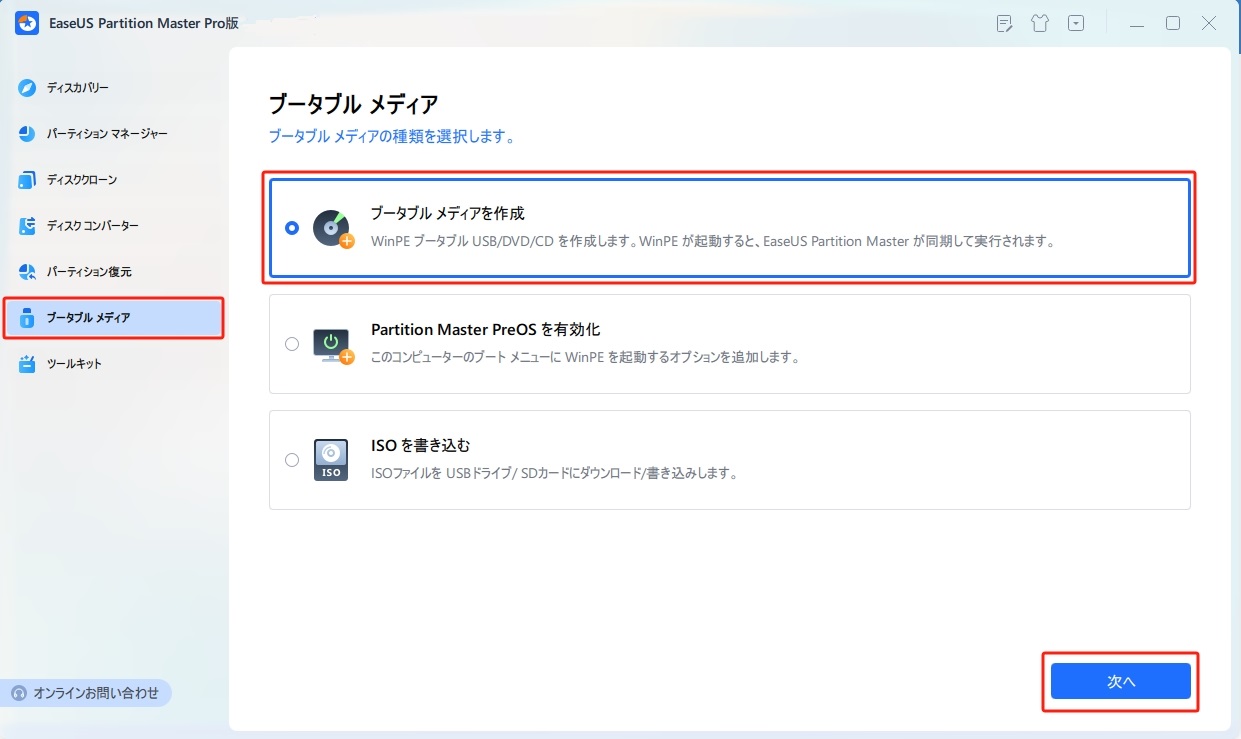Screen dimensions: 1241x739
Task: Choose the ISO を書き込む radio button
Action: 292,460
